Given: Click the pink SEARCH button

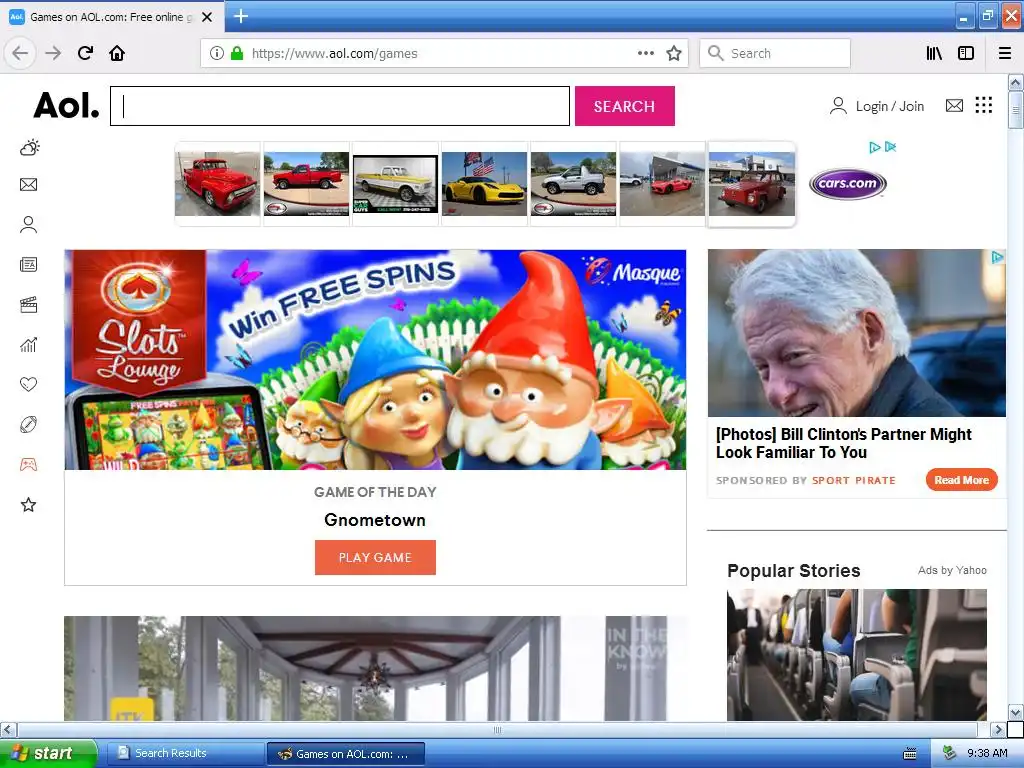Looking at the screenshot, I should 624,106.
